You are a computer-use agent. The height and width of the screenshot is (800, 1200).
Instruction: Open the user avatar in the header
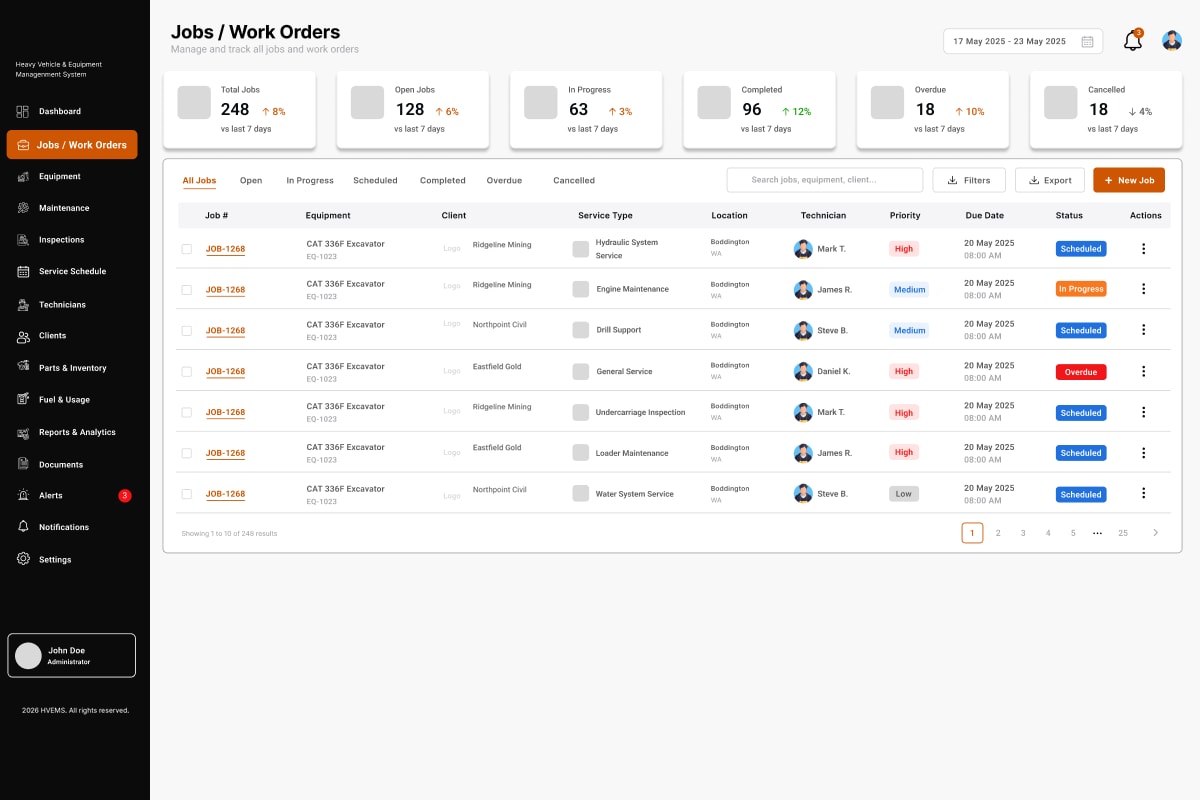pos(1172,41)
